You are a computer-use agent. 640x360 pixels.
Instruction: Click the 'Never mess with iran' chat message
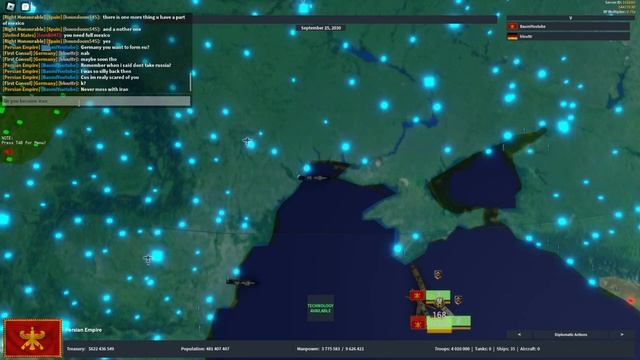[x=104, y=89]
